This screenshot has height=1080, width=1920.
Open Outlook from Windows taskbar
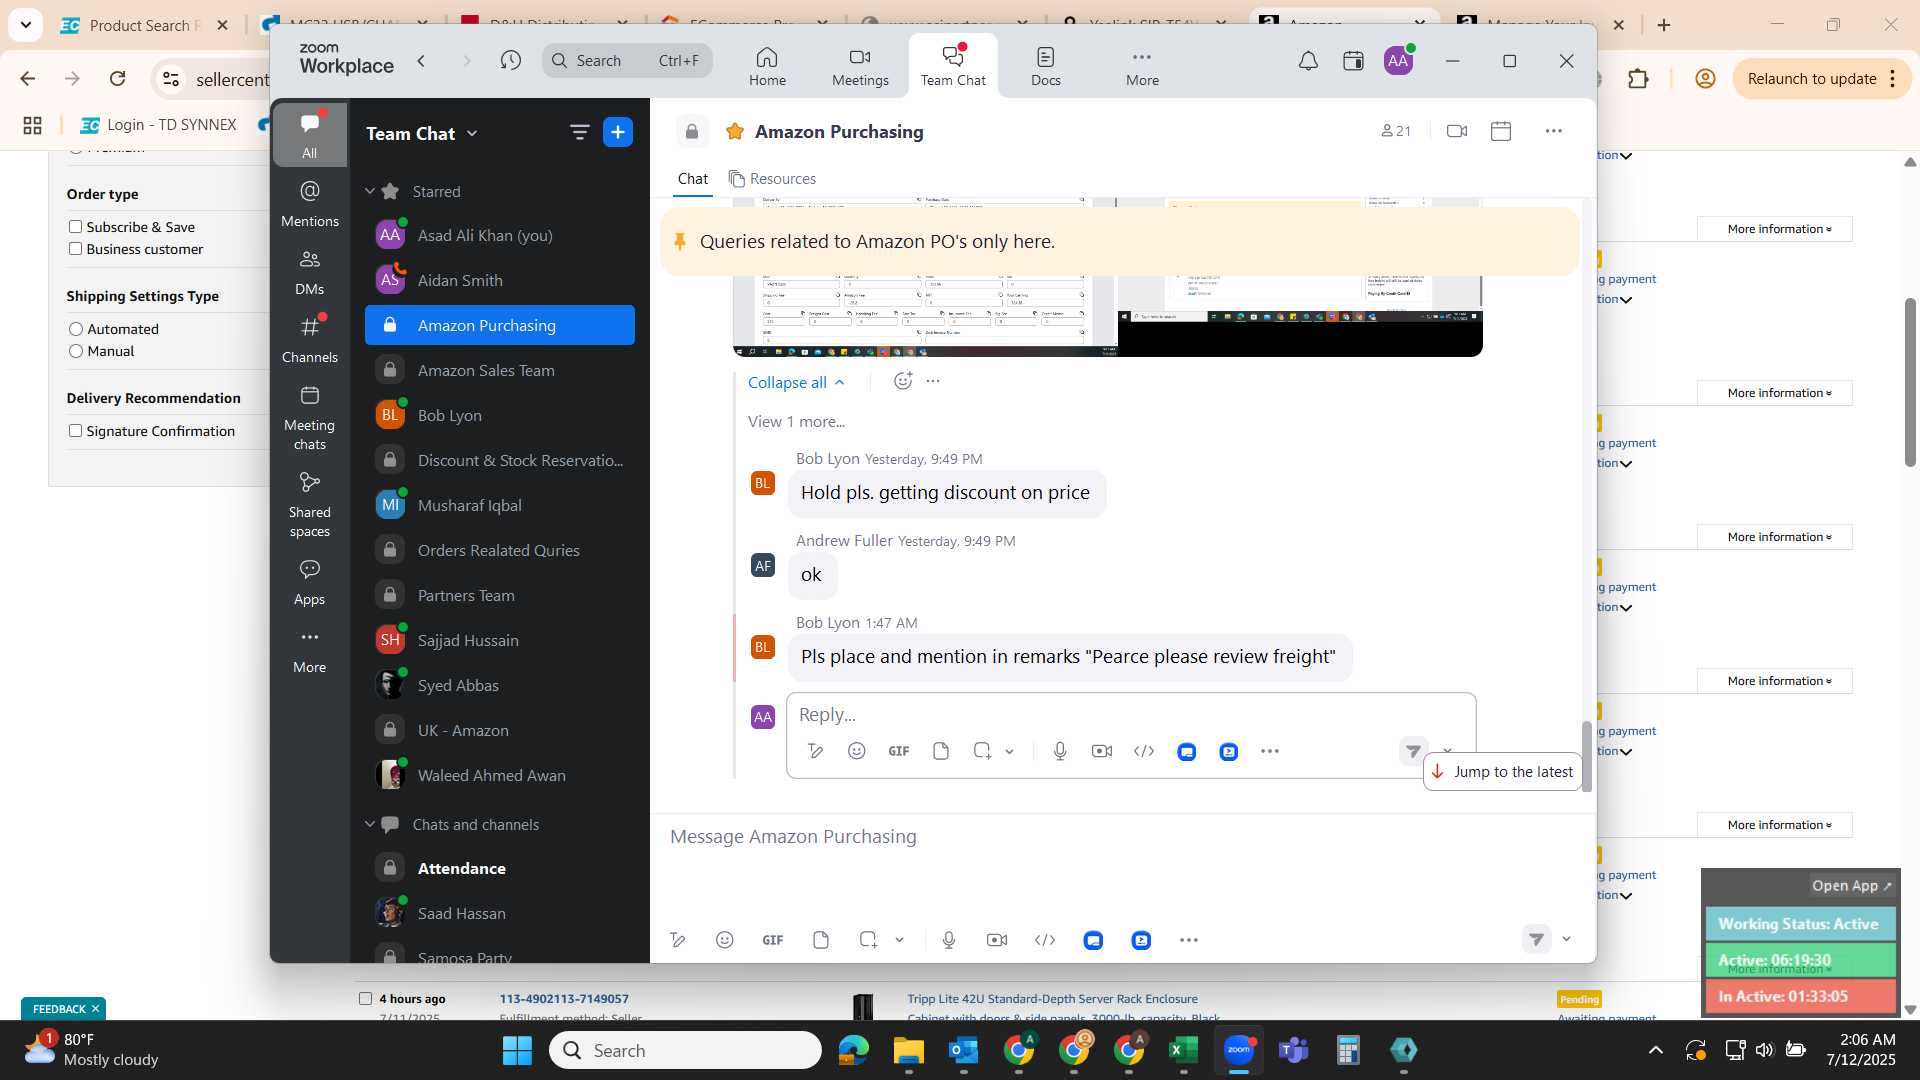[964, 1050]
